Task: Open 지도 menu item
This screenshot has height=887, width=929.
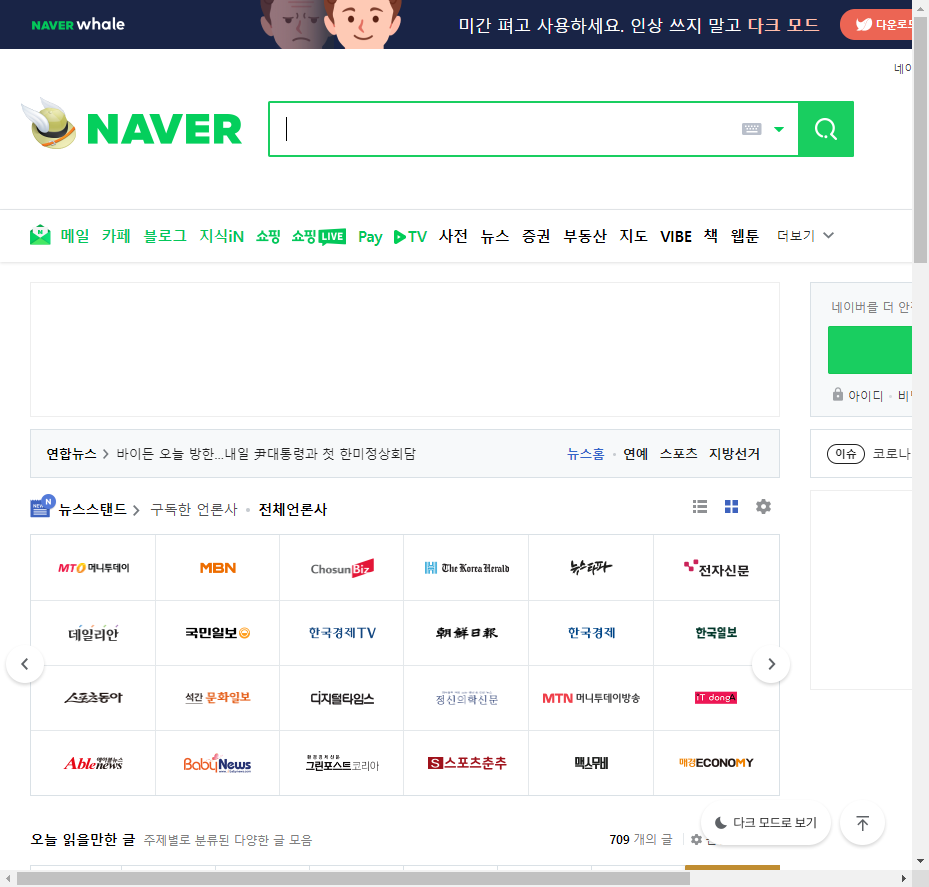Action: click(633, 236)
